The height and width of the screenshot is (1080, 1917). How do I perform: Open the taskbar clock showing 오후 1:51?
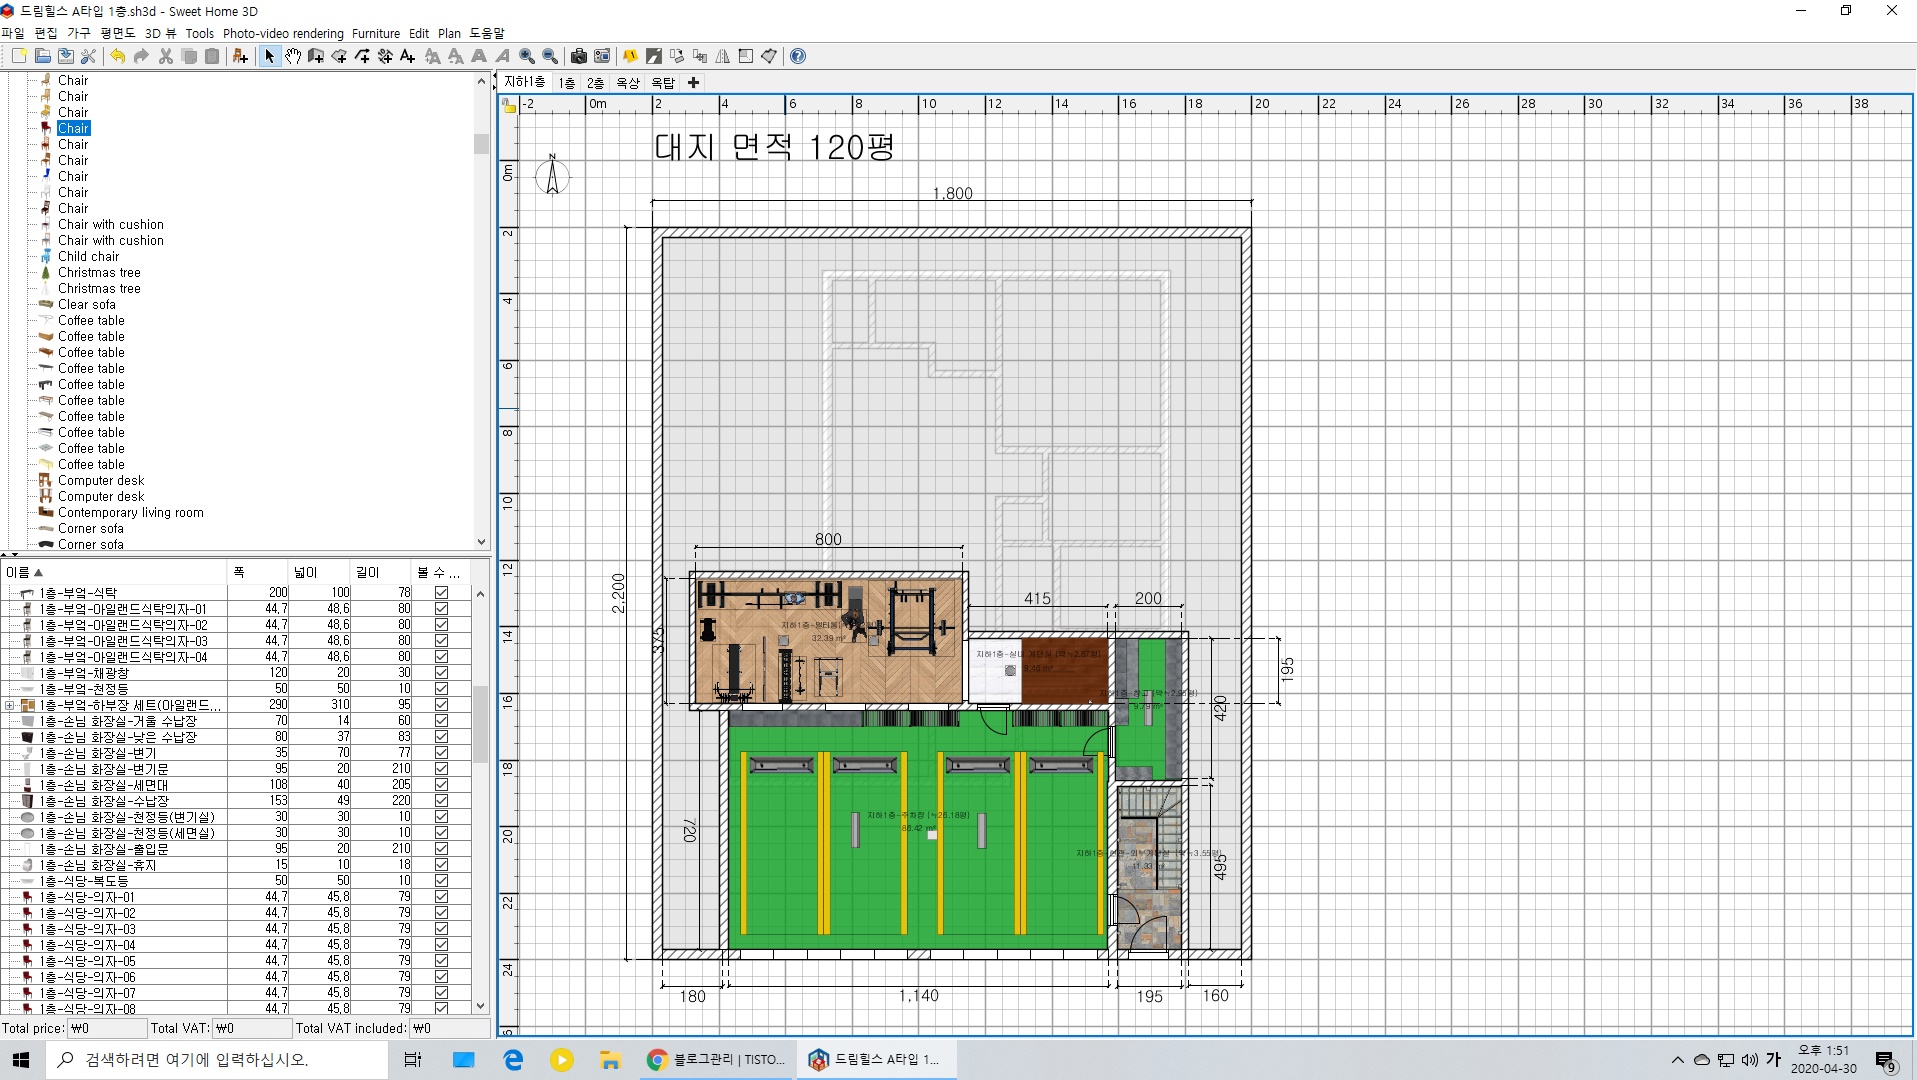[x=1823, y=1060]
